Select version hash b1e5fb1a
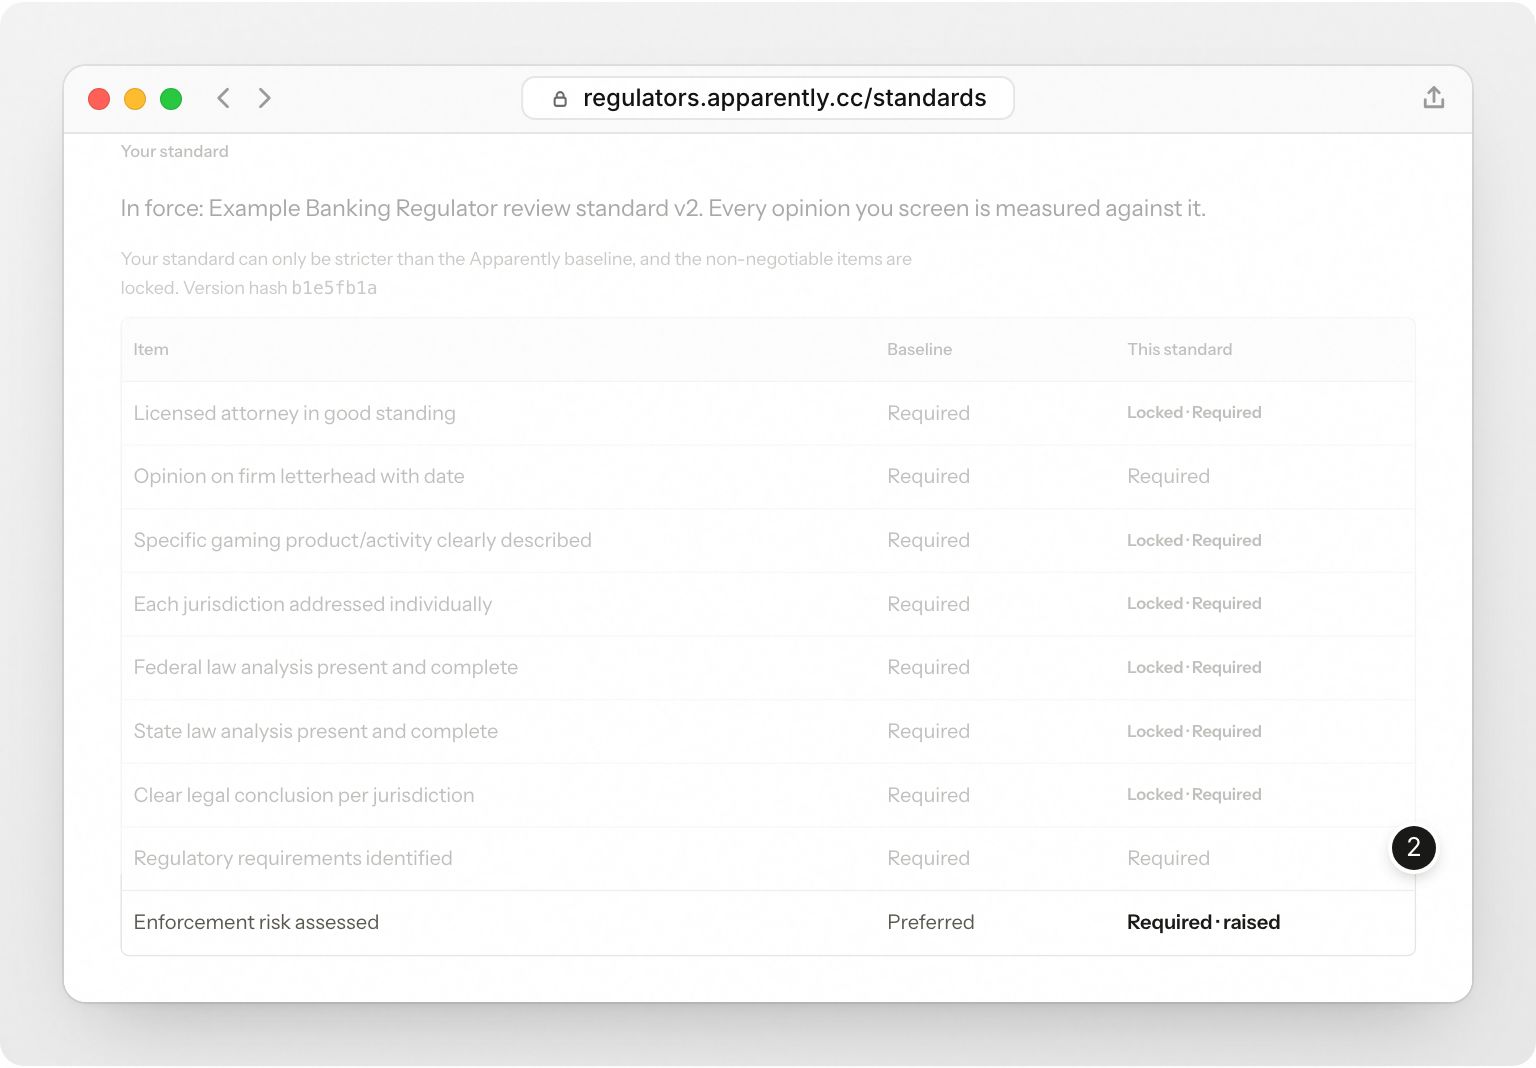Viewport: 1536px width, 1068px height. coord(334,288)
